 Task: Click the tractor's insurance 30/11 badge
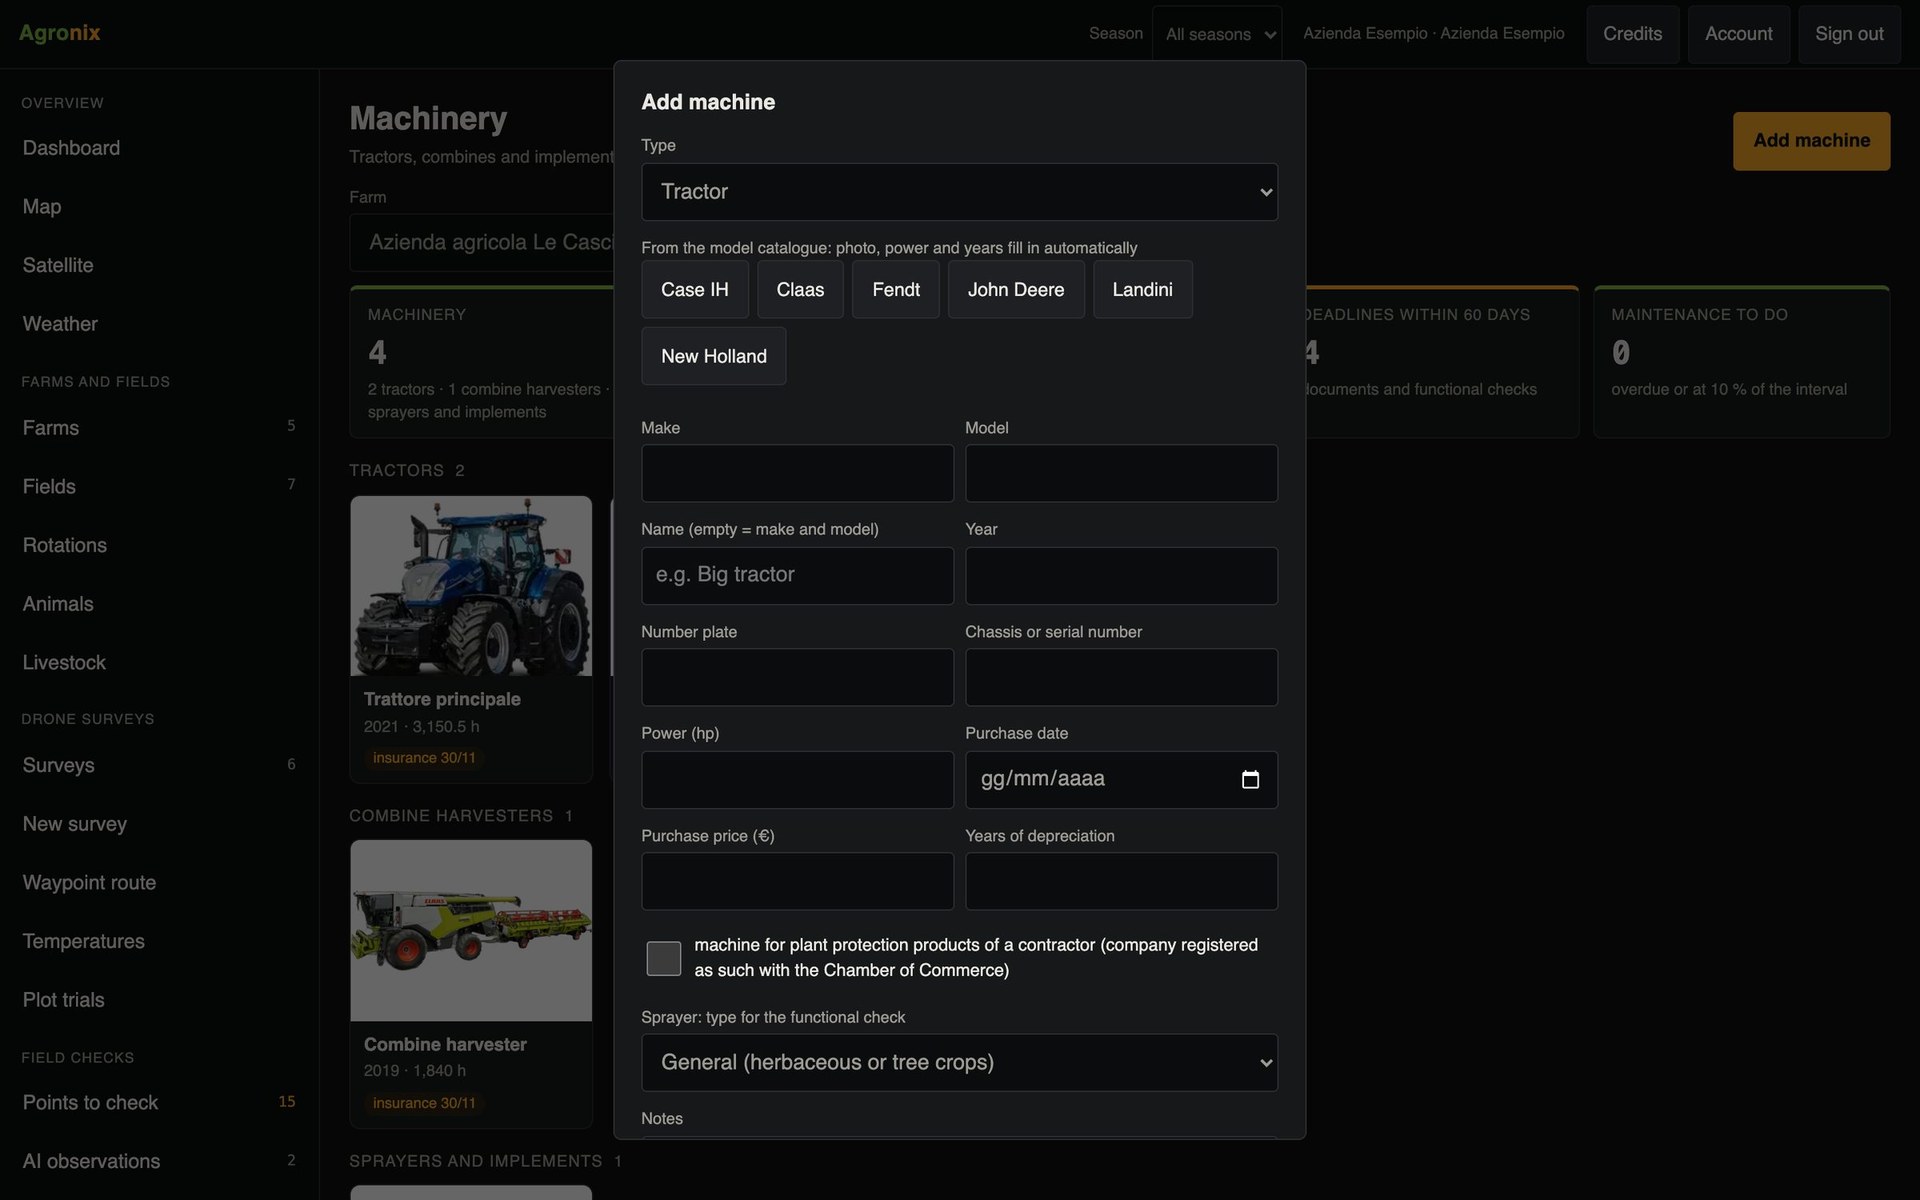[424, 758]
